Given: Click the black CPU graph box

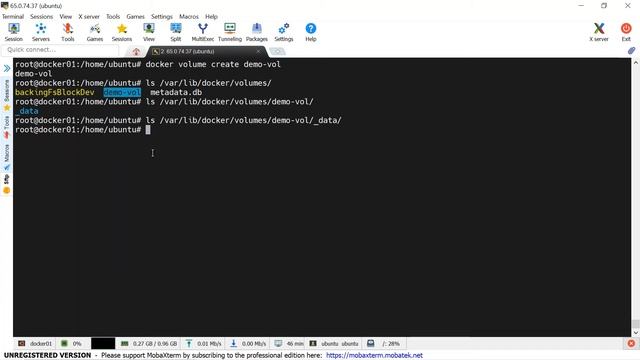Looking at the screenshot, I should tap(103, 344).
